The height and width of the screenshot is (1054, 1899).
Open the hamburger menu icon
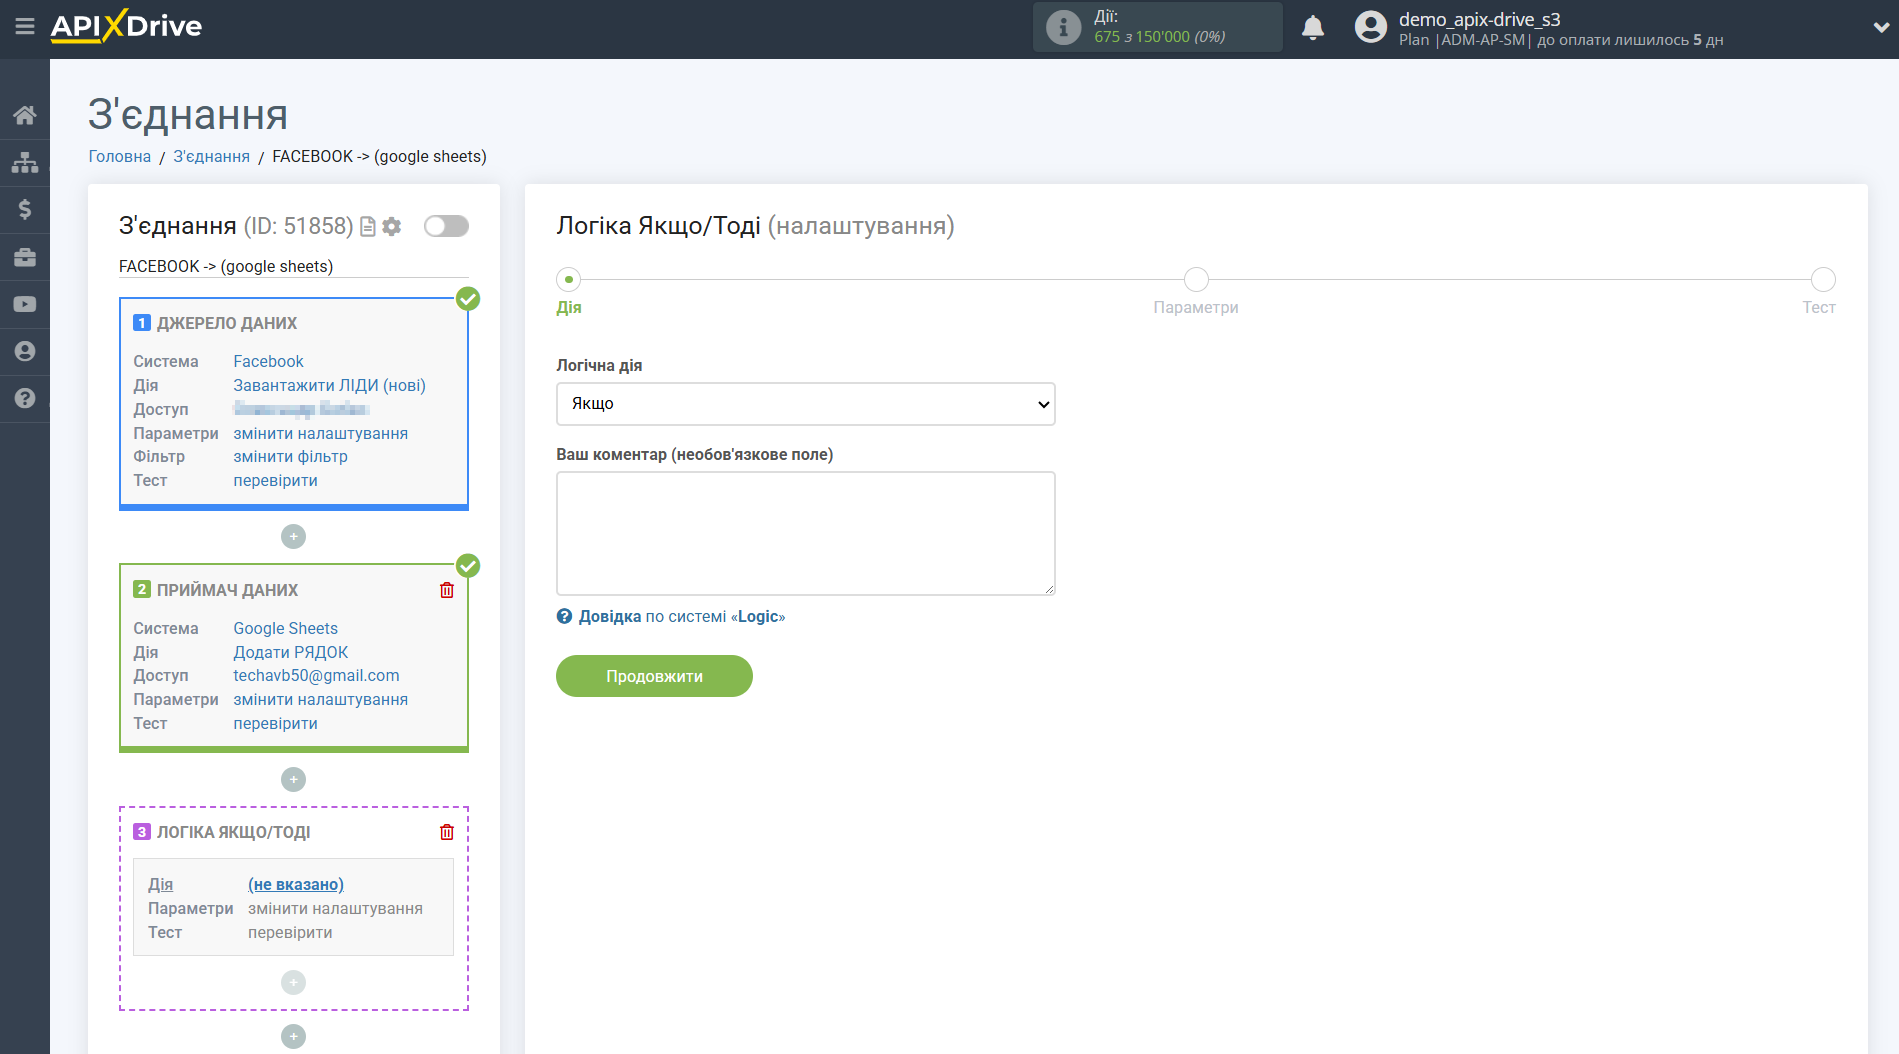(25, 27)
